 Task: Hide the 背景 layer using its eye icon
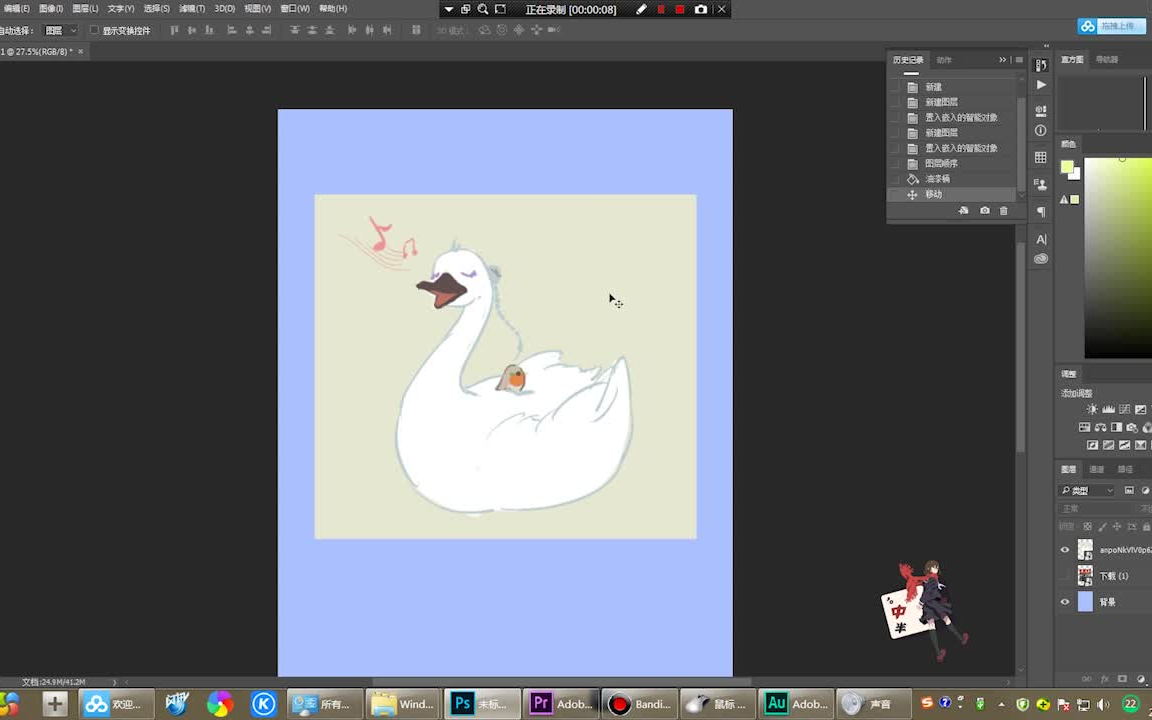[x=1065, y=602]
